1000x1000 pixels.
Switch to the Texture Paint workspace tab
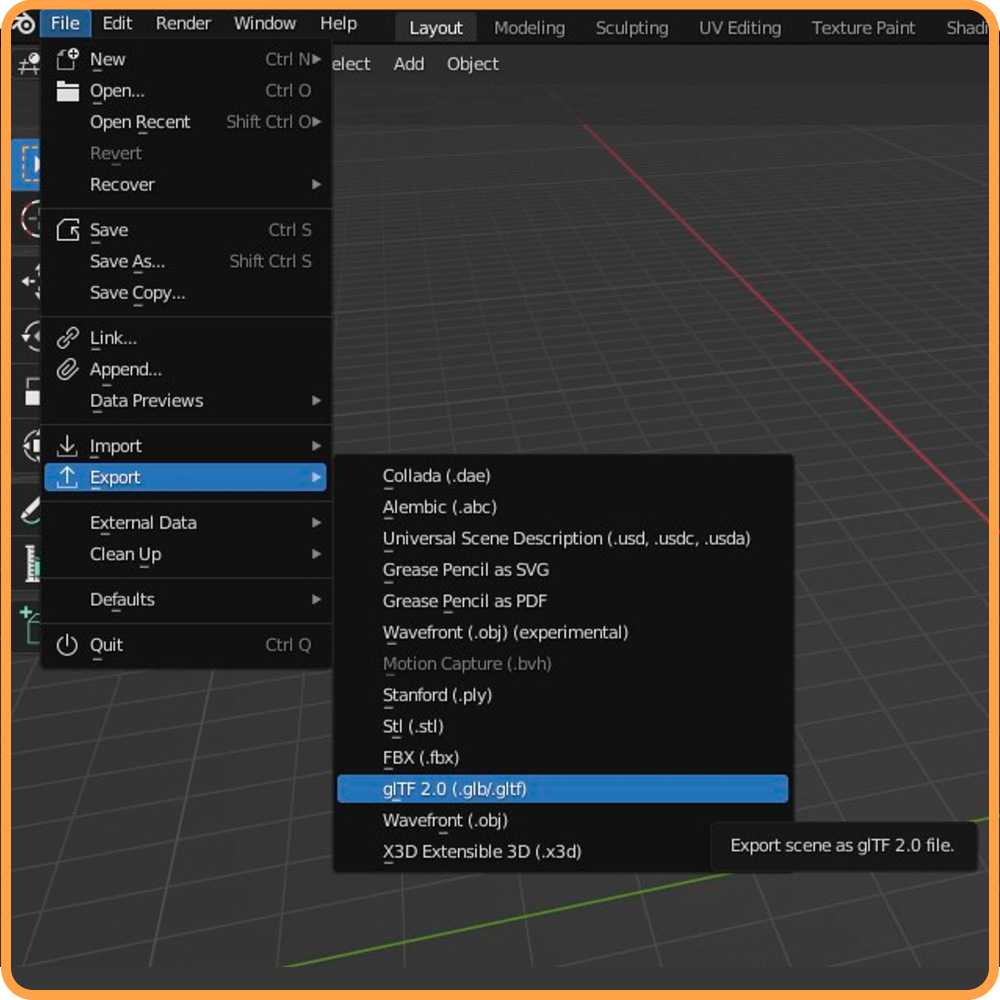click(864, 28)
